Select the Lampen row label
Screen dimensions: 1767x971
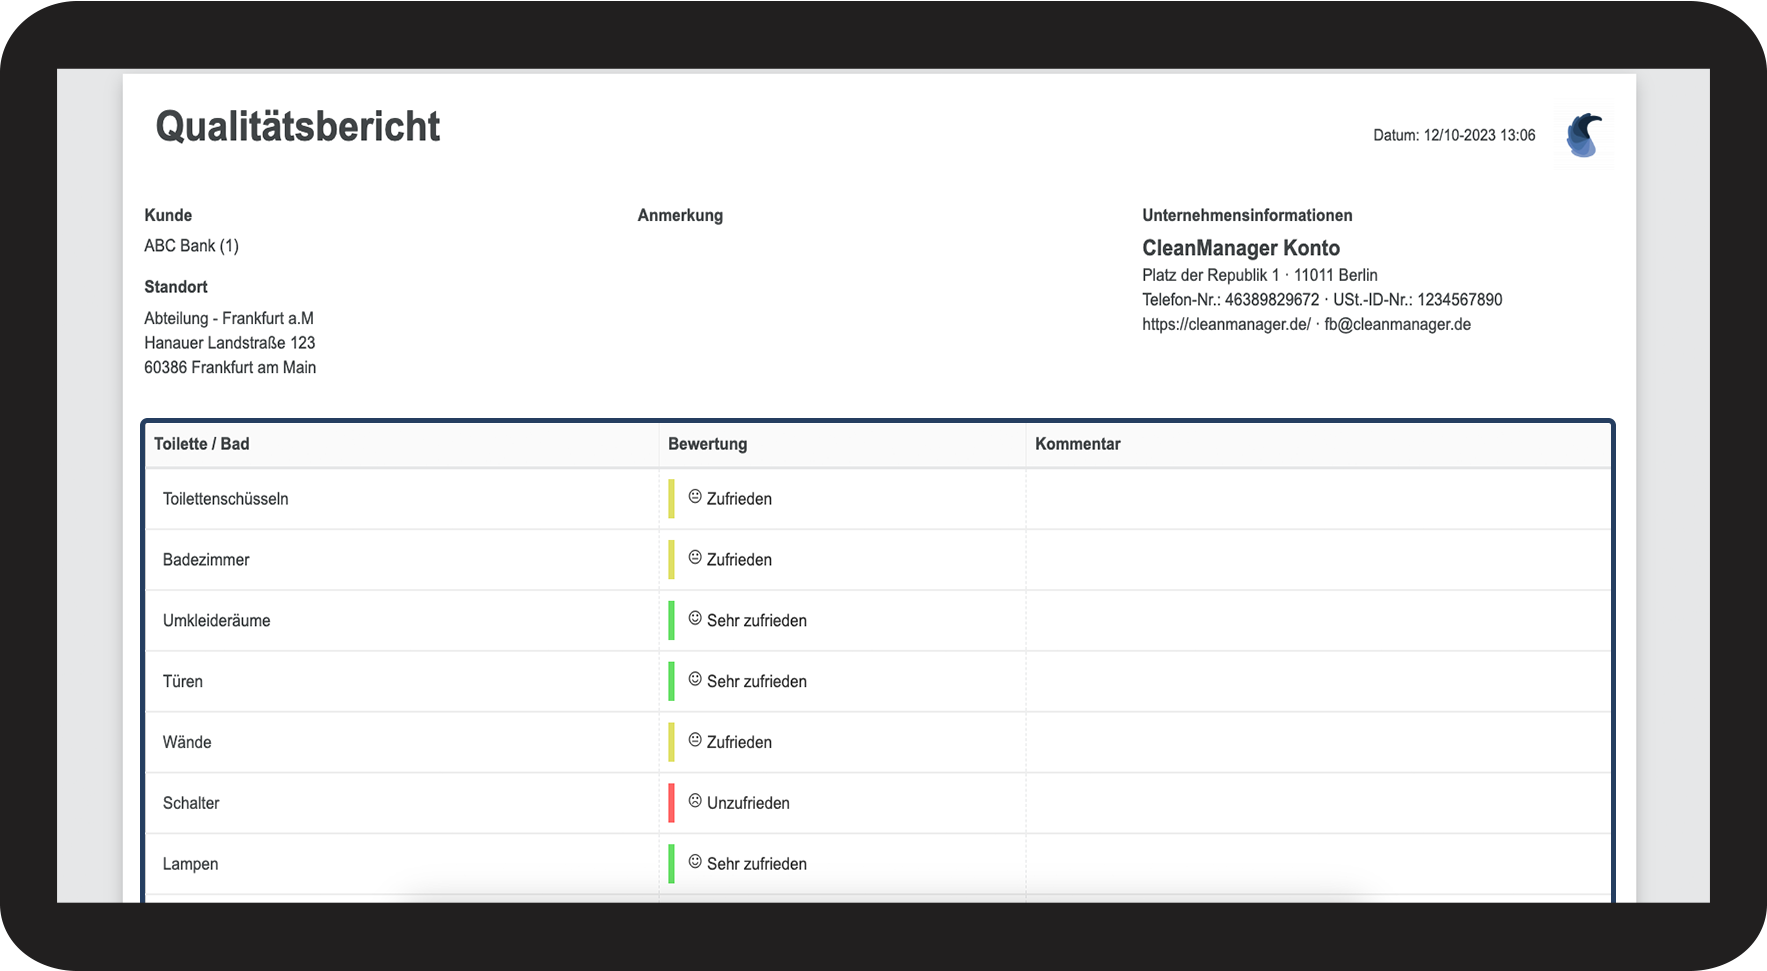pos(190,864)
